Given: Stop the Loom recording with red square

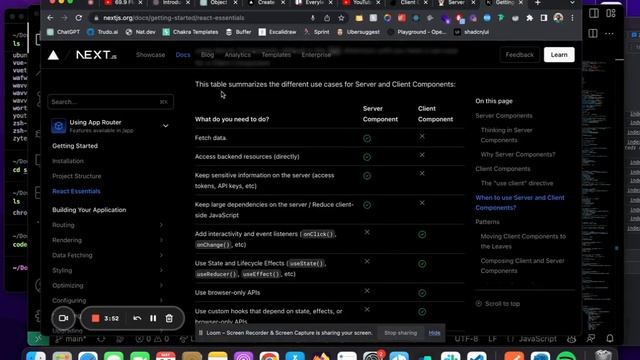Looking at the screenshot, I should tap(96, 318).
